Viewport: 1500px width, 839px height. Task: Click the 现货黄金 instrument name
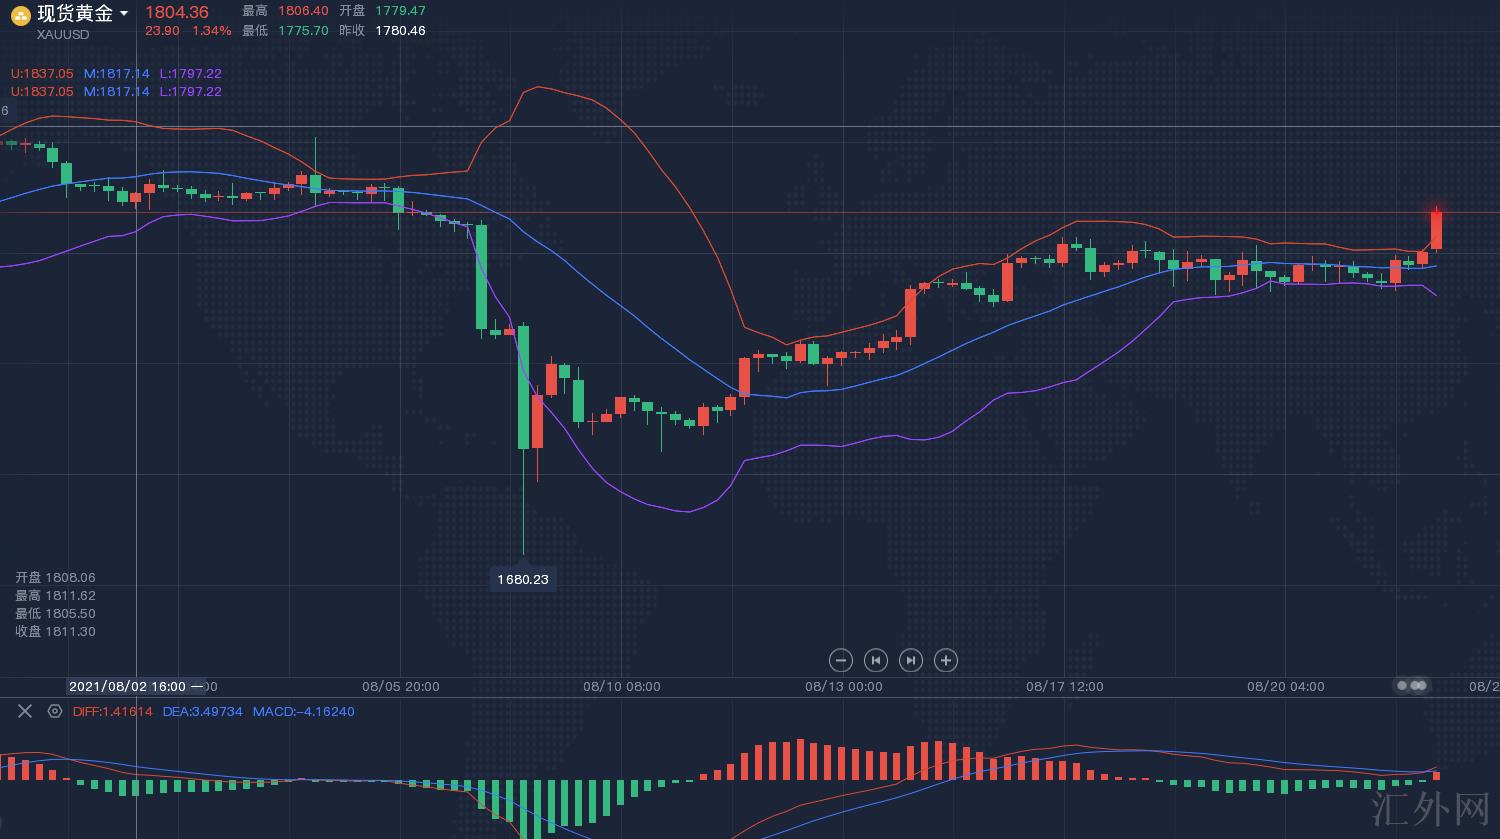point(75,13)
